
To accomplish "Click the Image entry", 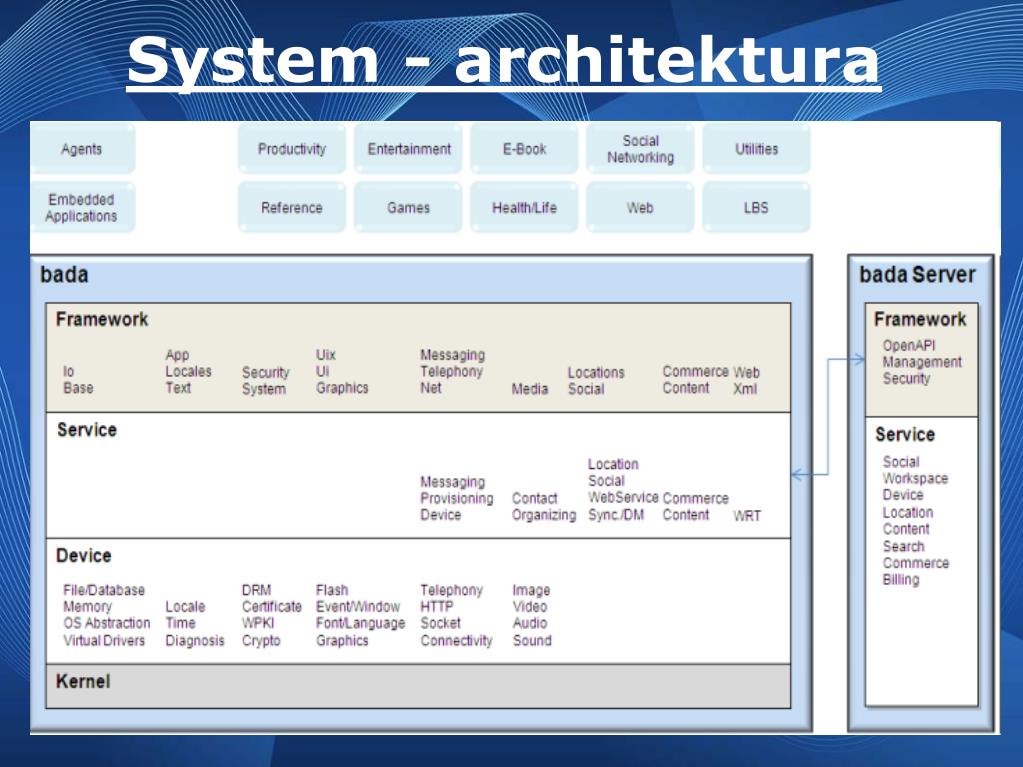I will [531, 590].
